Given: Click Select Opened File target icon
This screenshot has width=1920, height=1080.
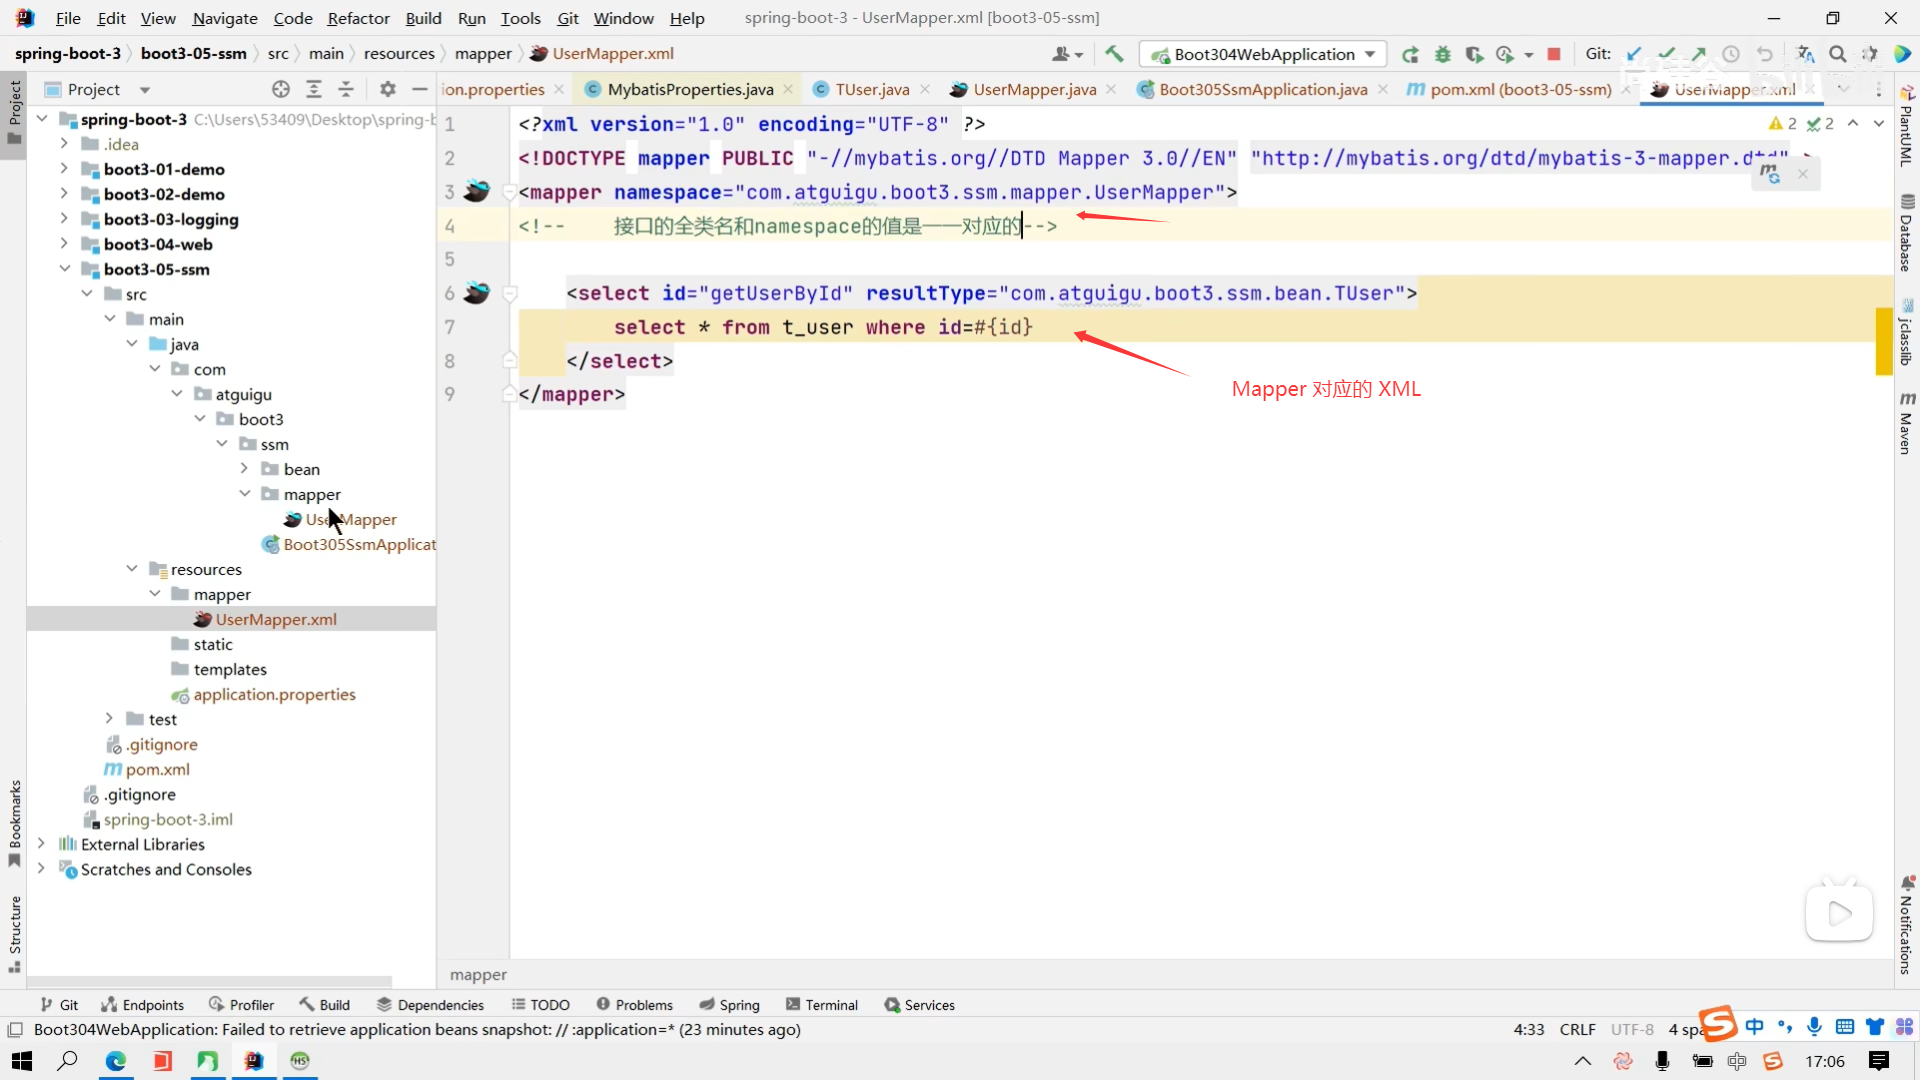Looking at the screenshot, I should point(281,89).
